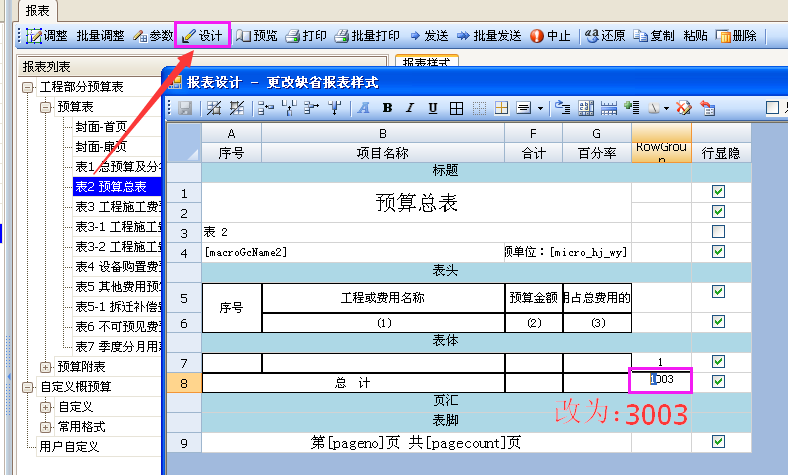The height and width of the screenshot is (475, 788).
Task: Check the unchecked row 3 checkbox
Action: point(717,232)
